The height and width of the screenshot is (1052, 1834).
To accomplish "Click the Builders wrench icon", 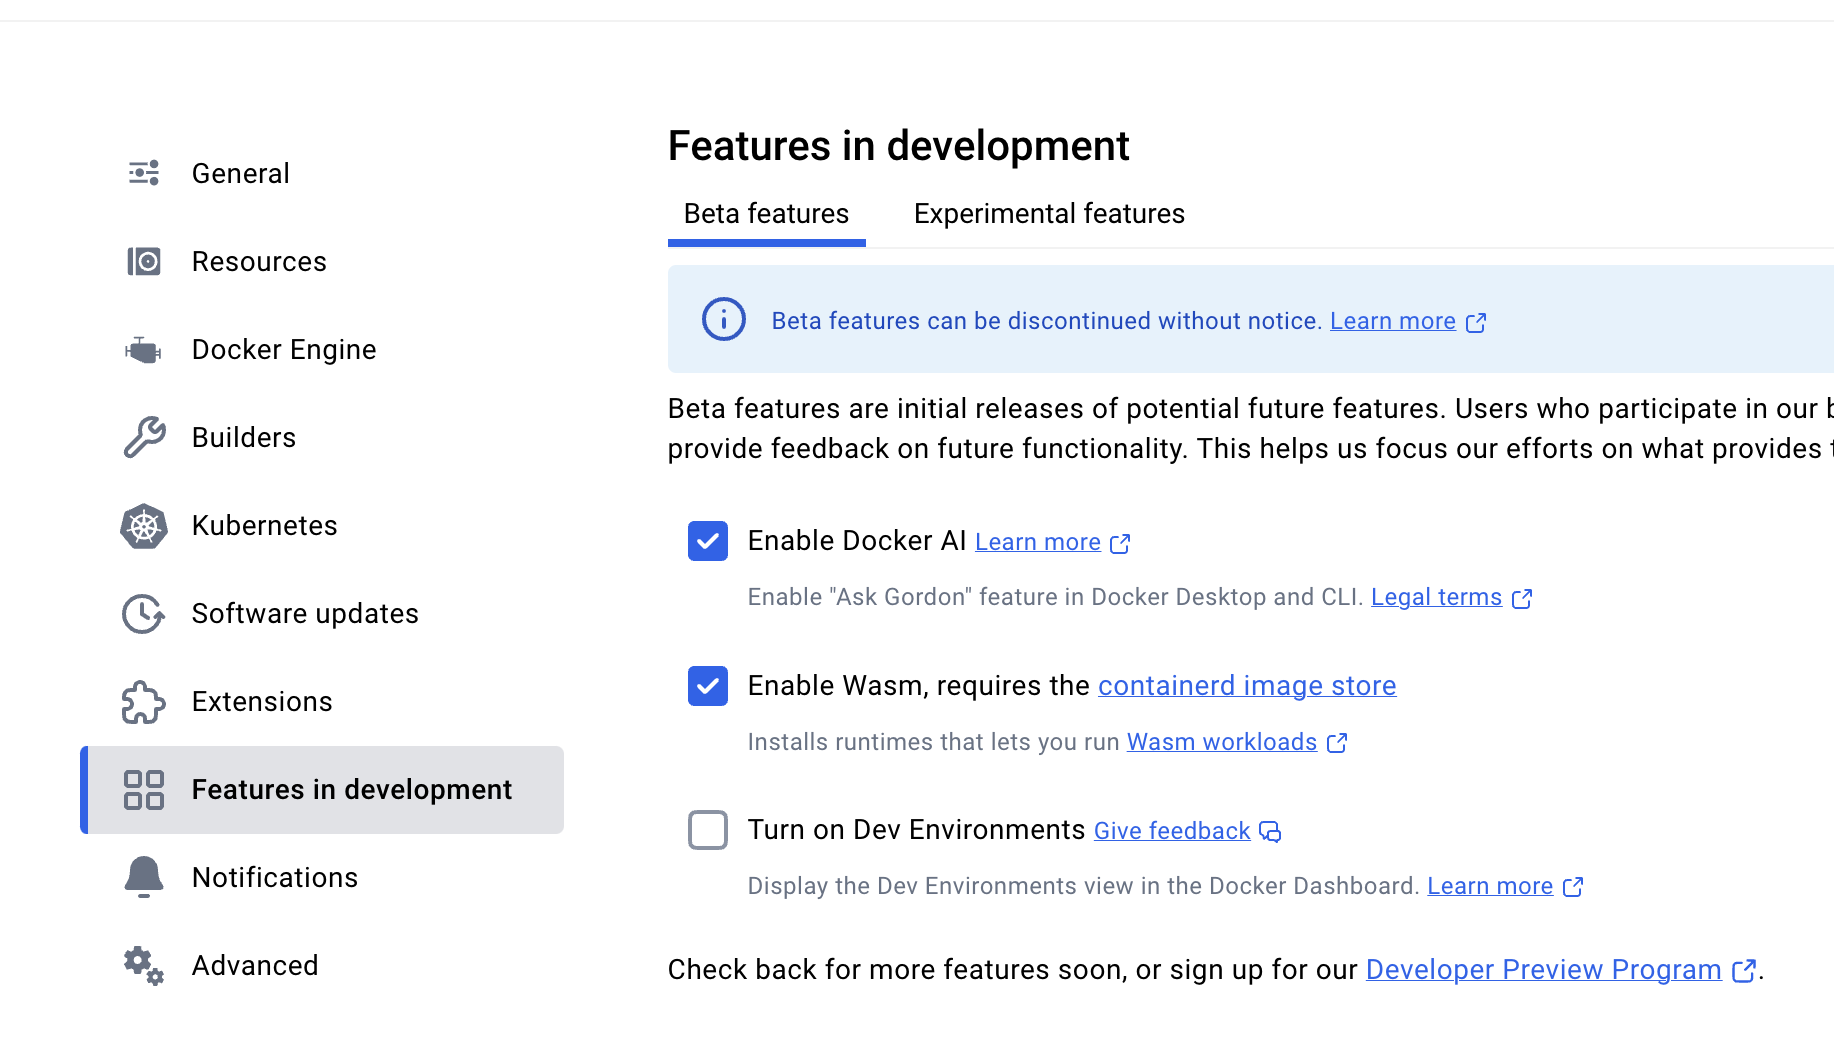I will coord(144,437).
